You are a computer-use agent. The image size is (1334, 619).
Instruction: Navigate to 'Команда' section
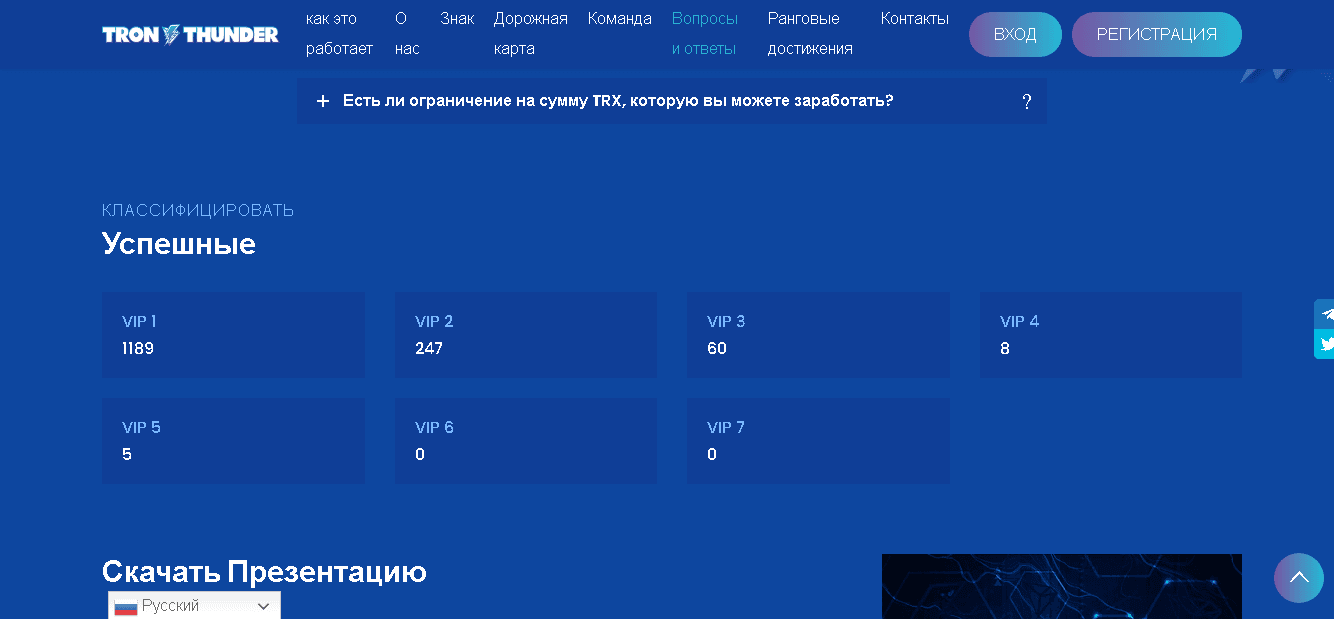tap(619, 19)
